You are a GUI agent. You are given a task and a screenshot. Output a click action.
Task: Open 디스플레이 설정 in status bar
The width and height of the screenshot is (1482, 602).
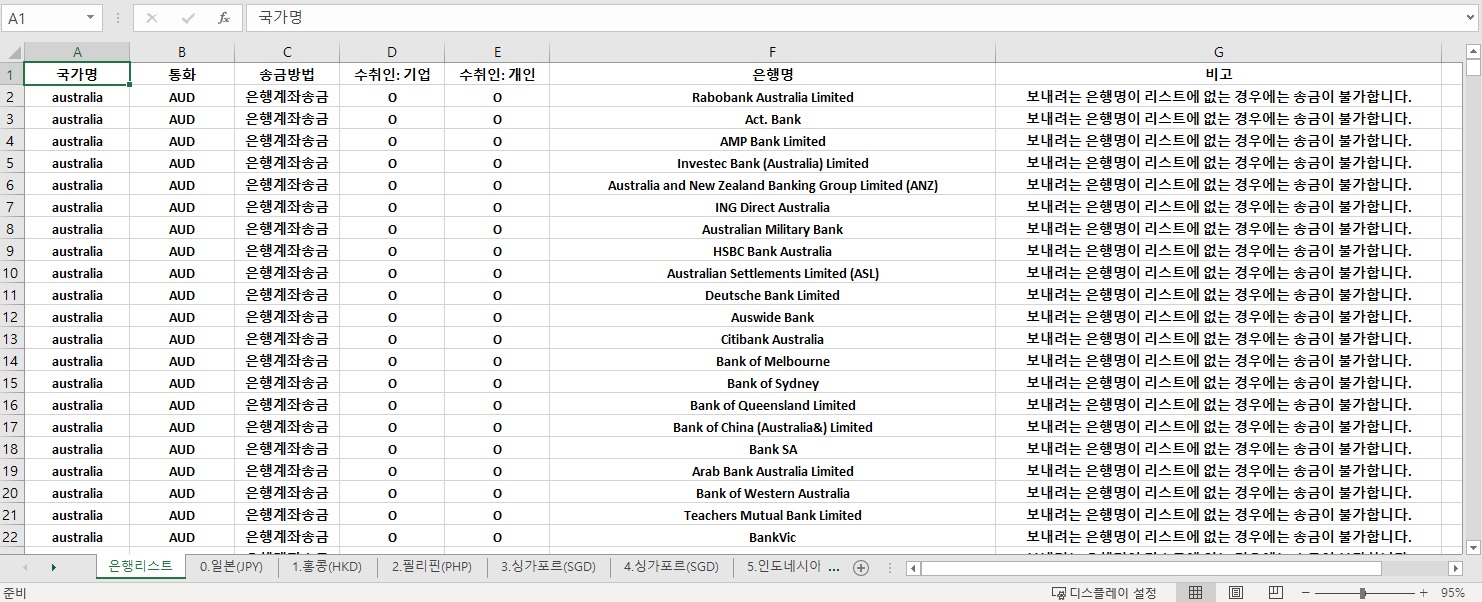[1104, 592]
